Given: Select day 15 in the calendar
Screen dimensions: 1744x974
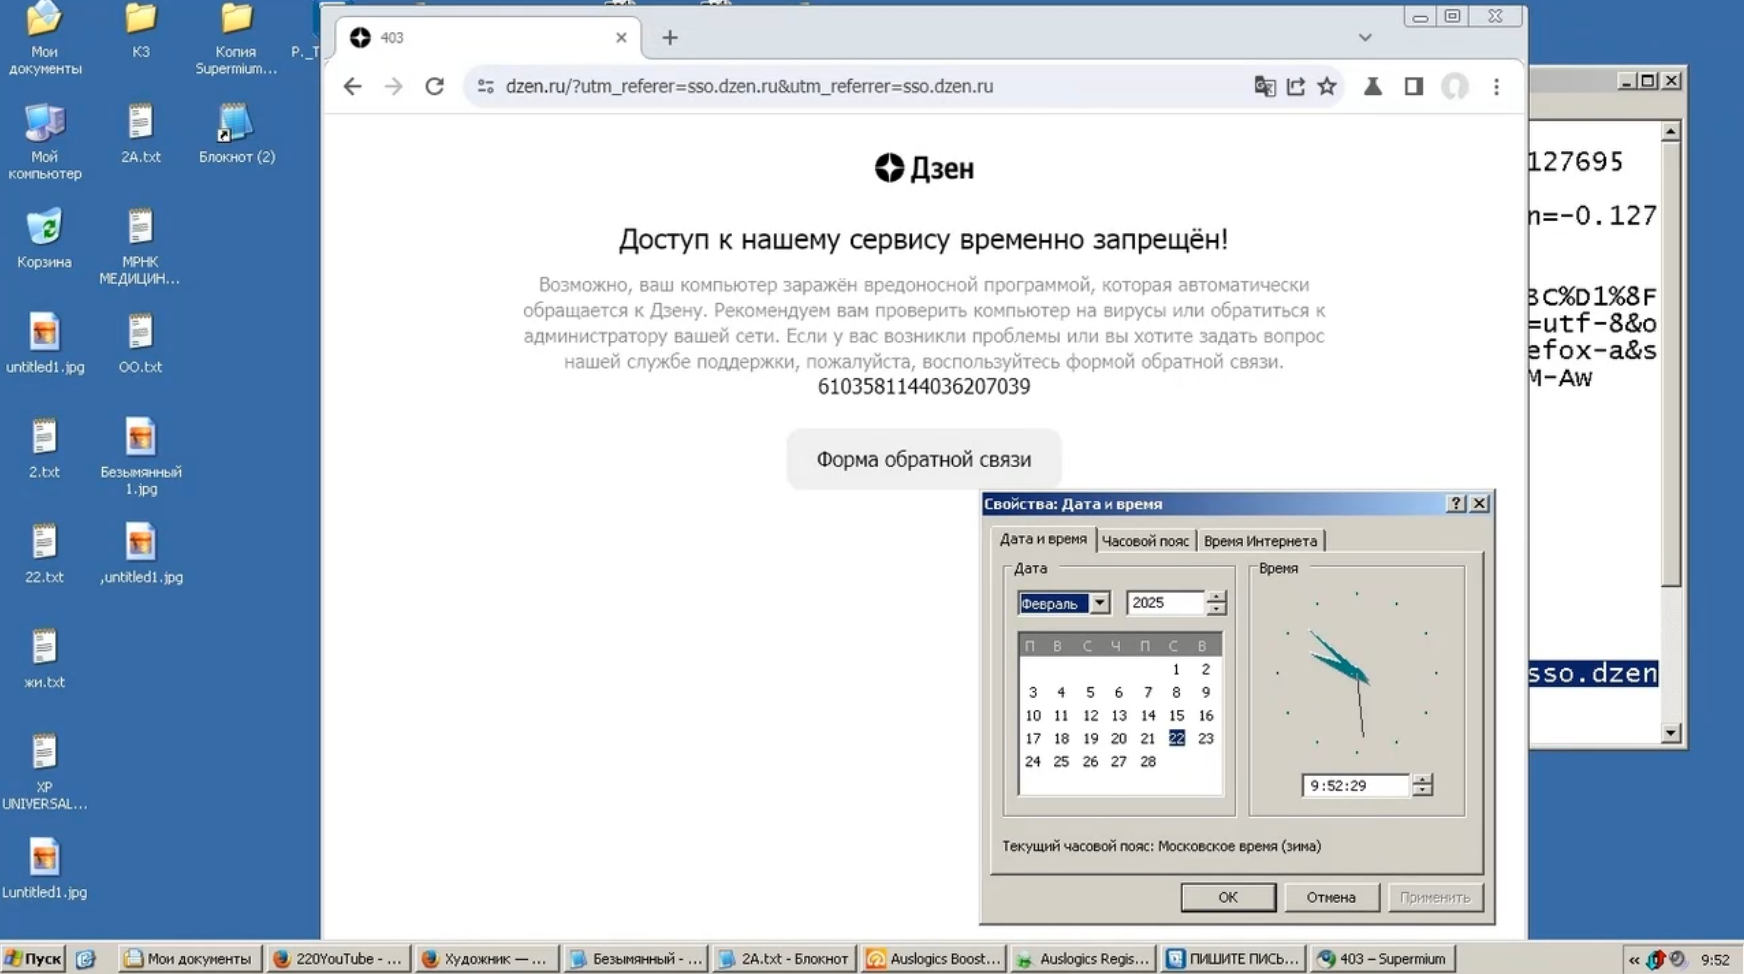Looking at the screenshot, I should click(x=1176, y=715).
